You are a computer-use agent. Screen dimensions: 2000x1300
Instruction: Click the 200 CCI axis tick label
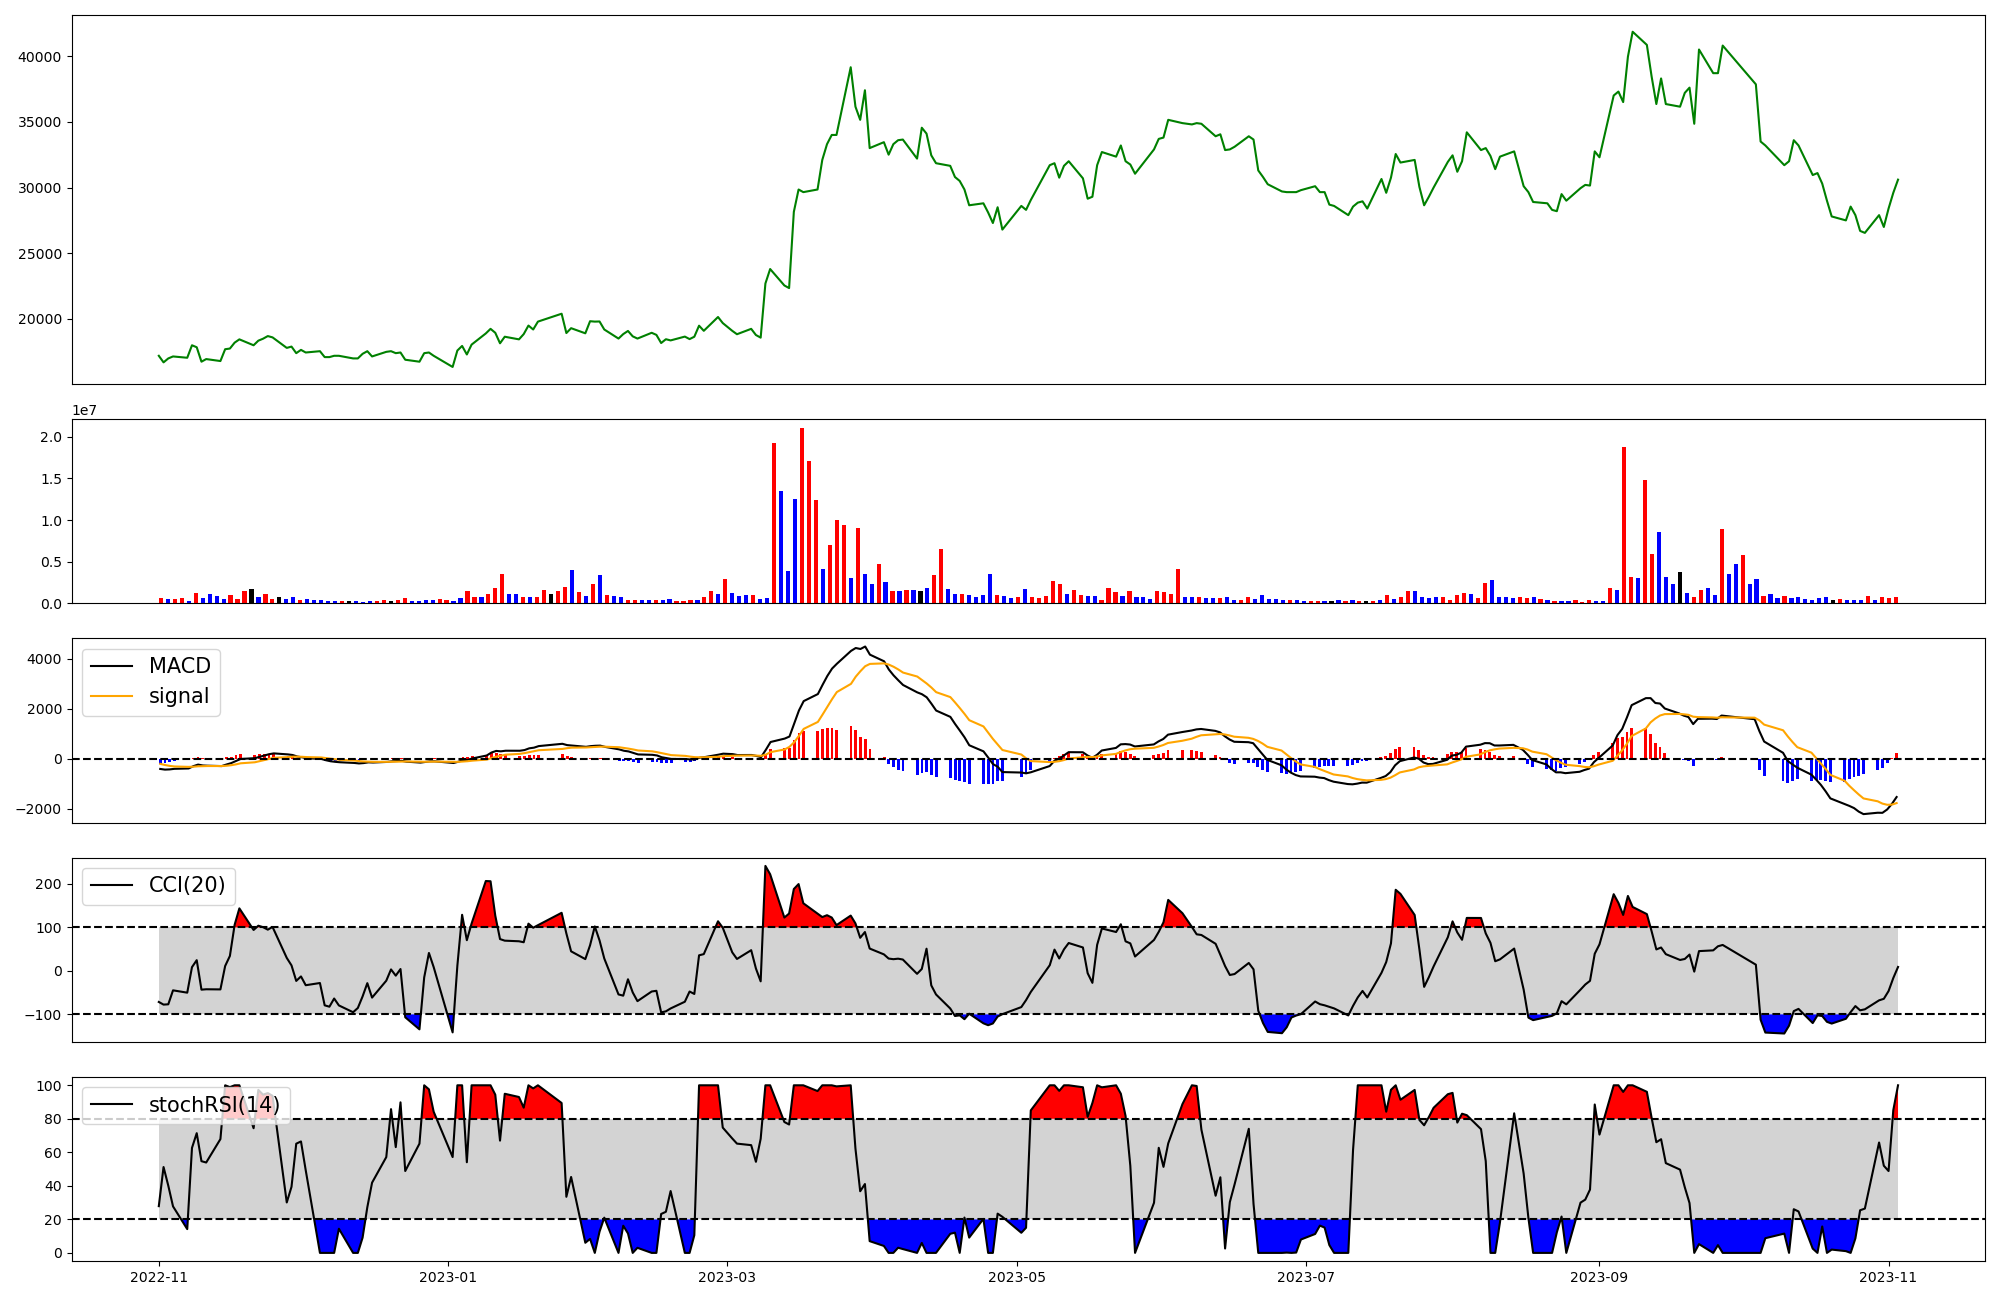[x=48, y=884]
